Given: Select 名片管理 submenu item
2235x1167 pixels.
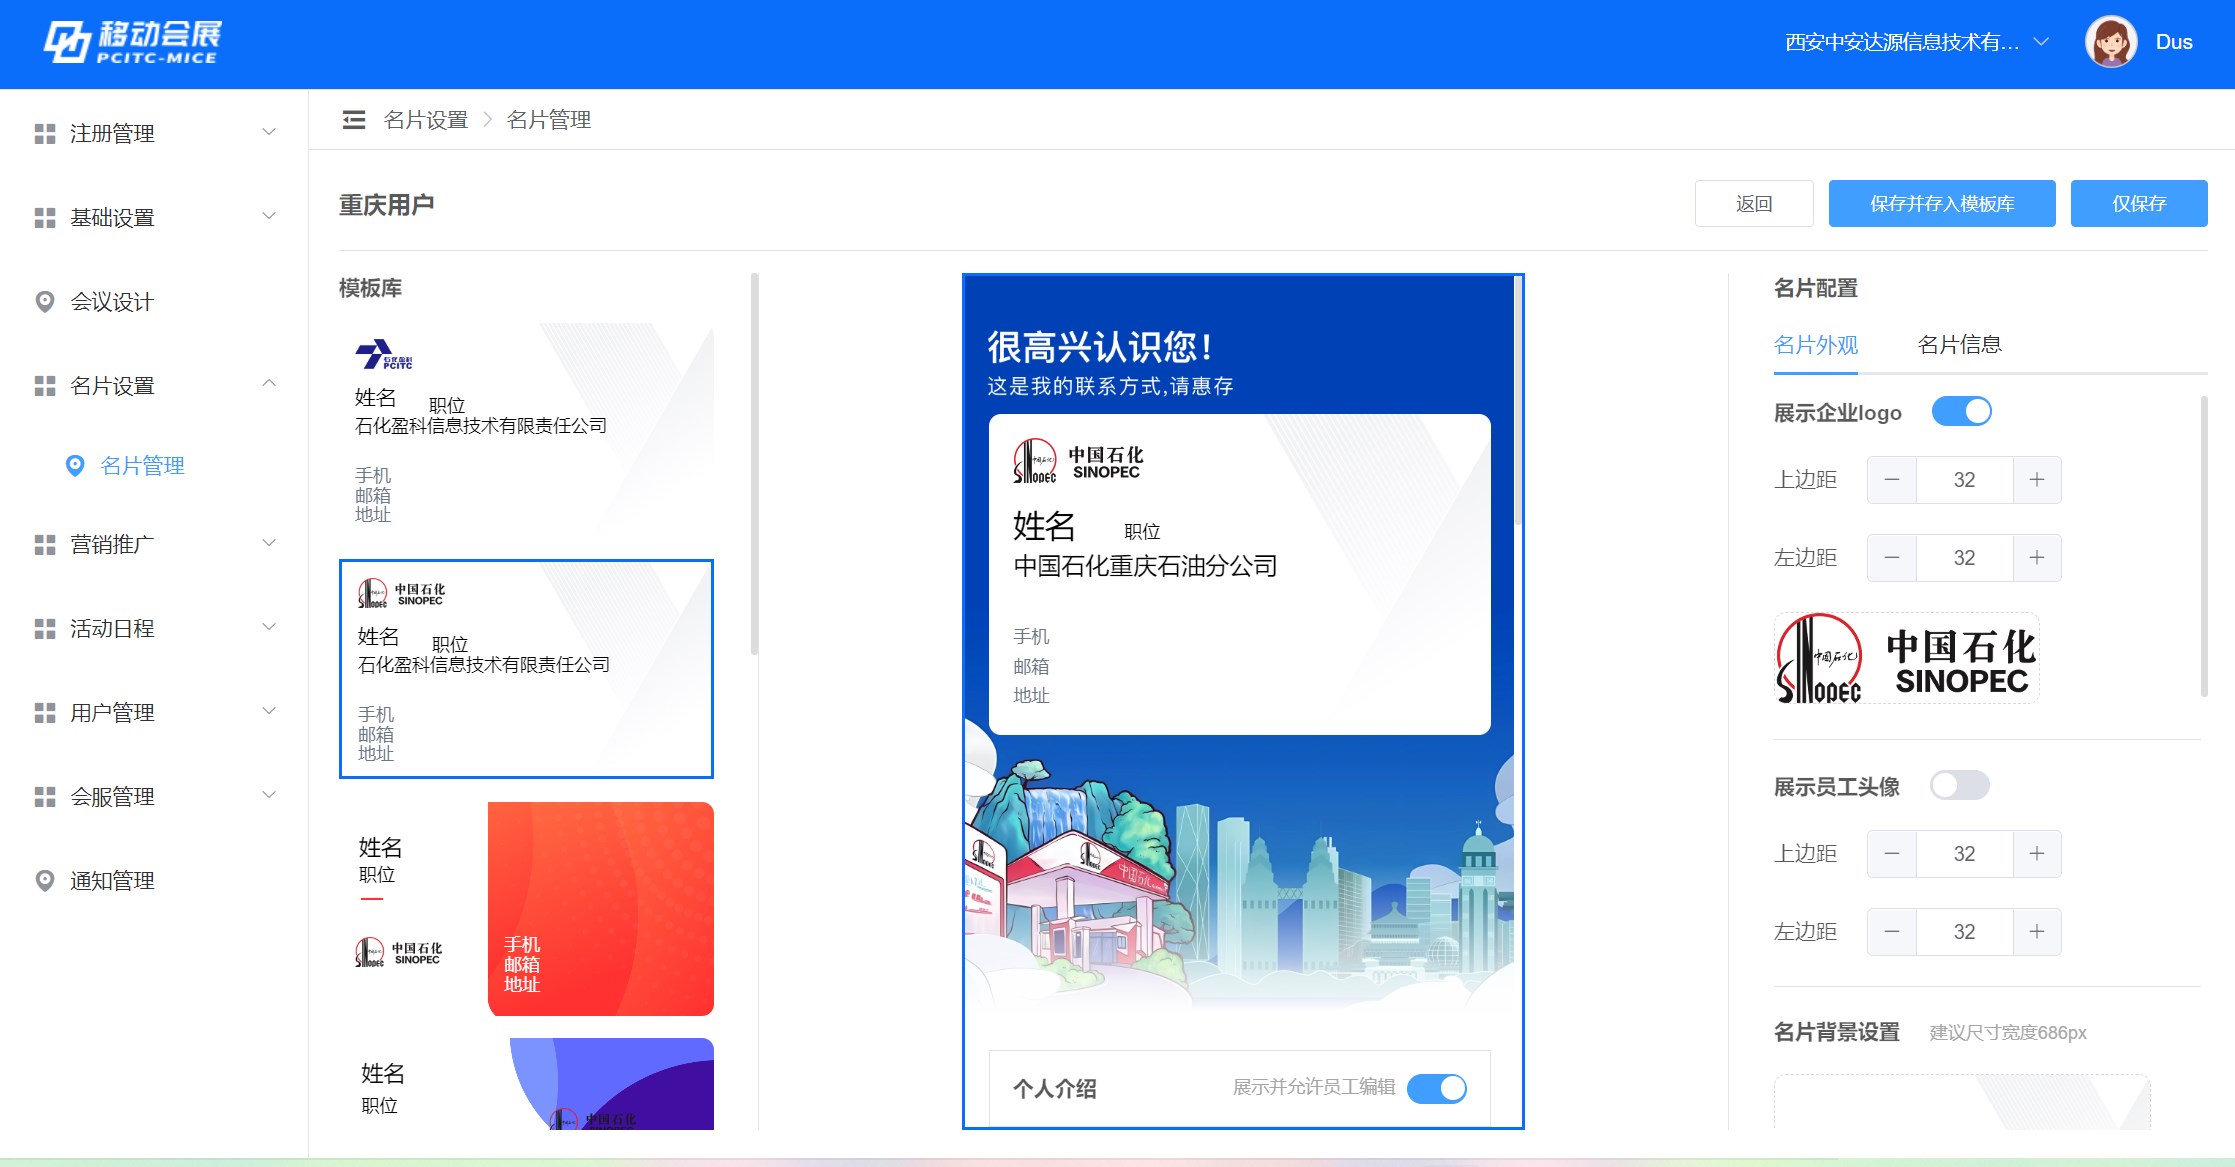Looking at the screenshot, I should coord(154,466).
